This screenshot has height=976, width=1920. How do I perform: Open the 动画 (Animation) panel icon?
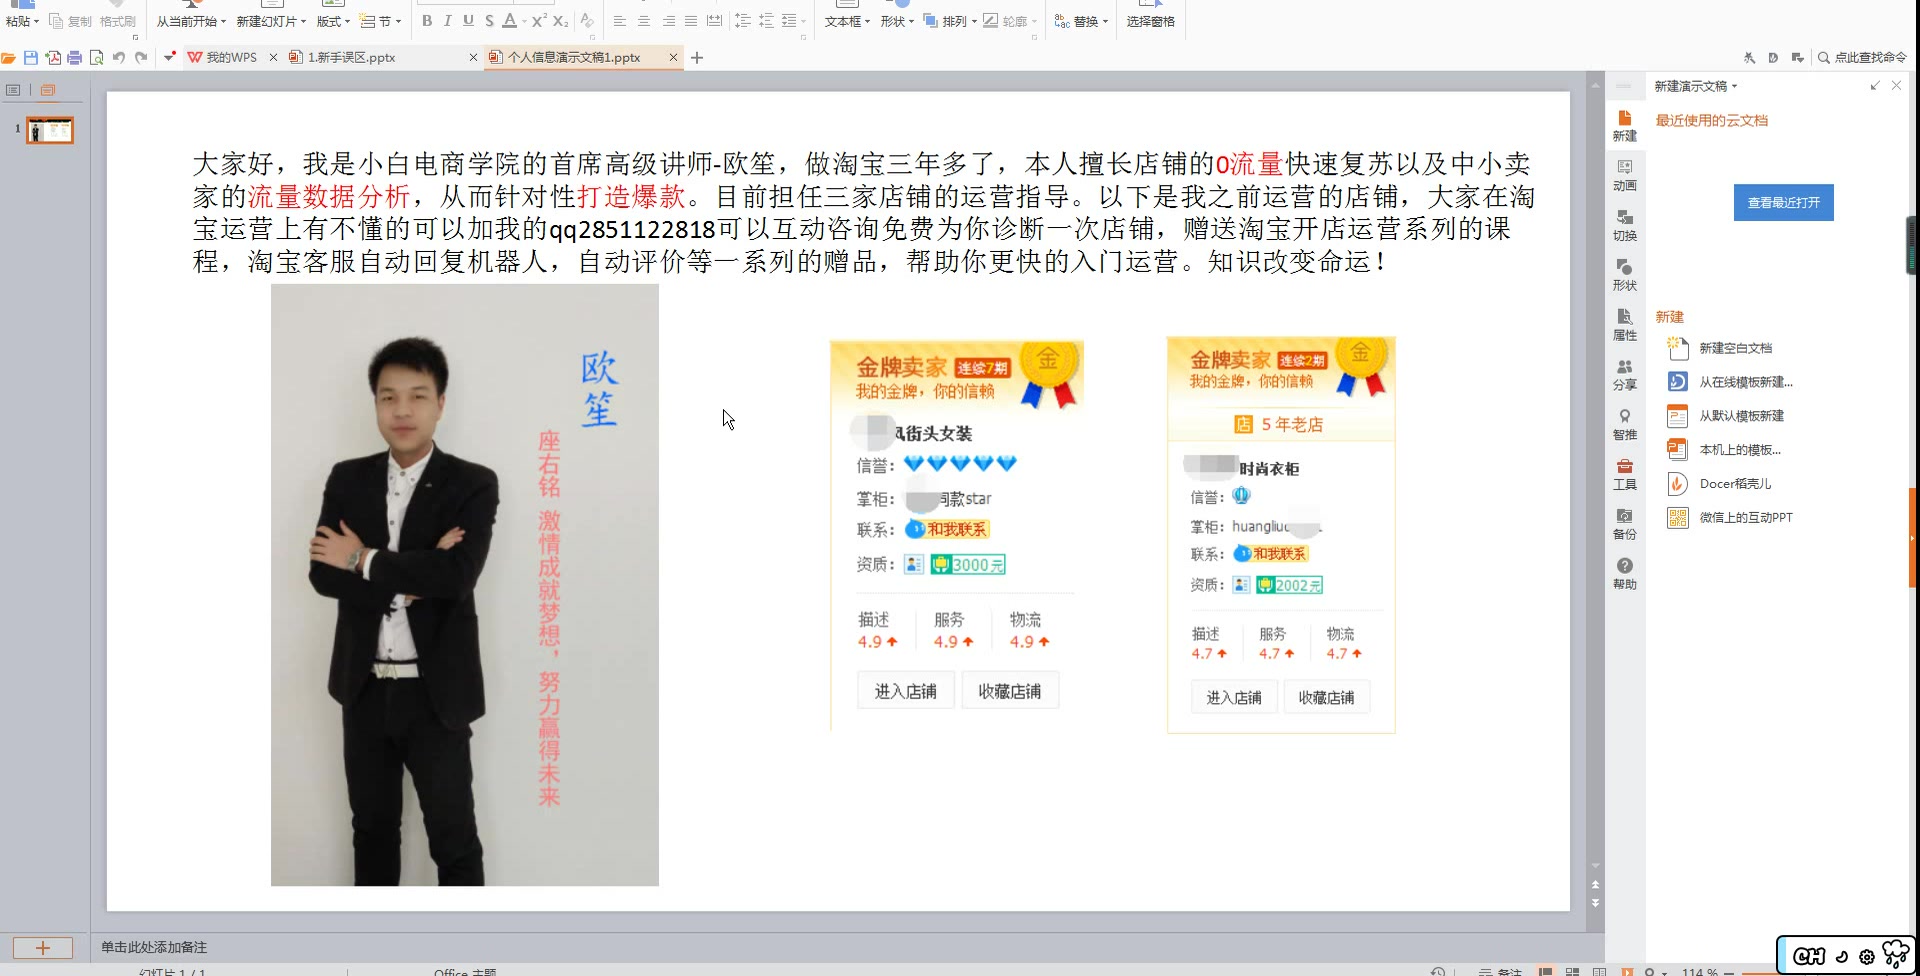tap(1624, 178)
